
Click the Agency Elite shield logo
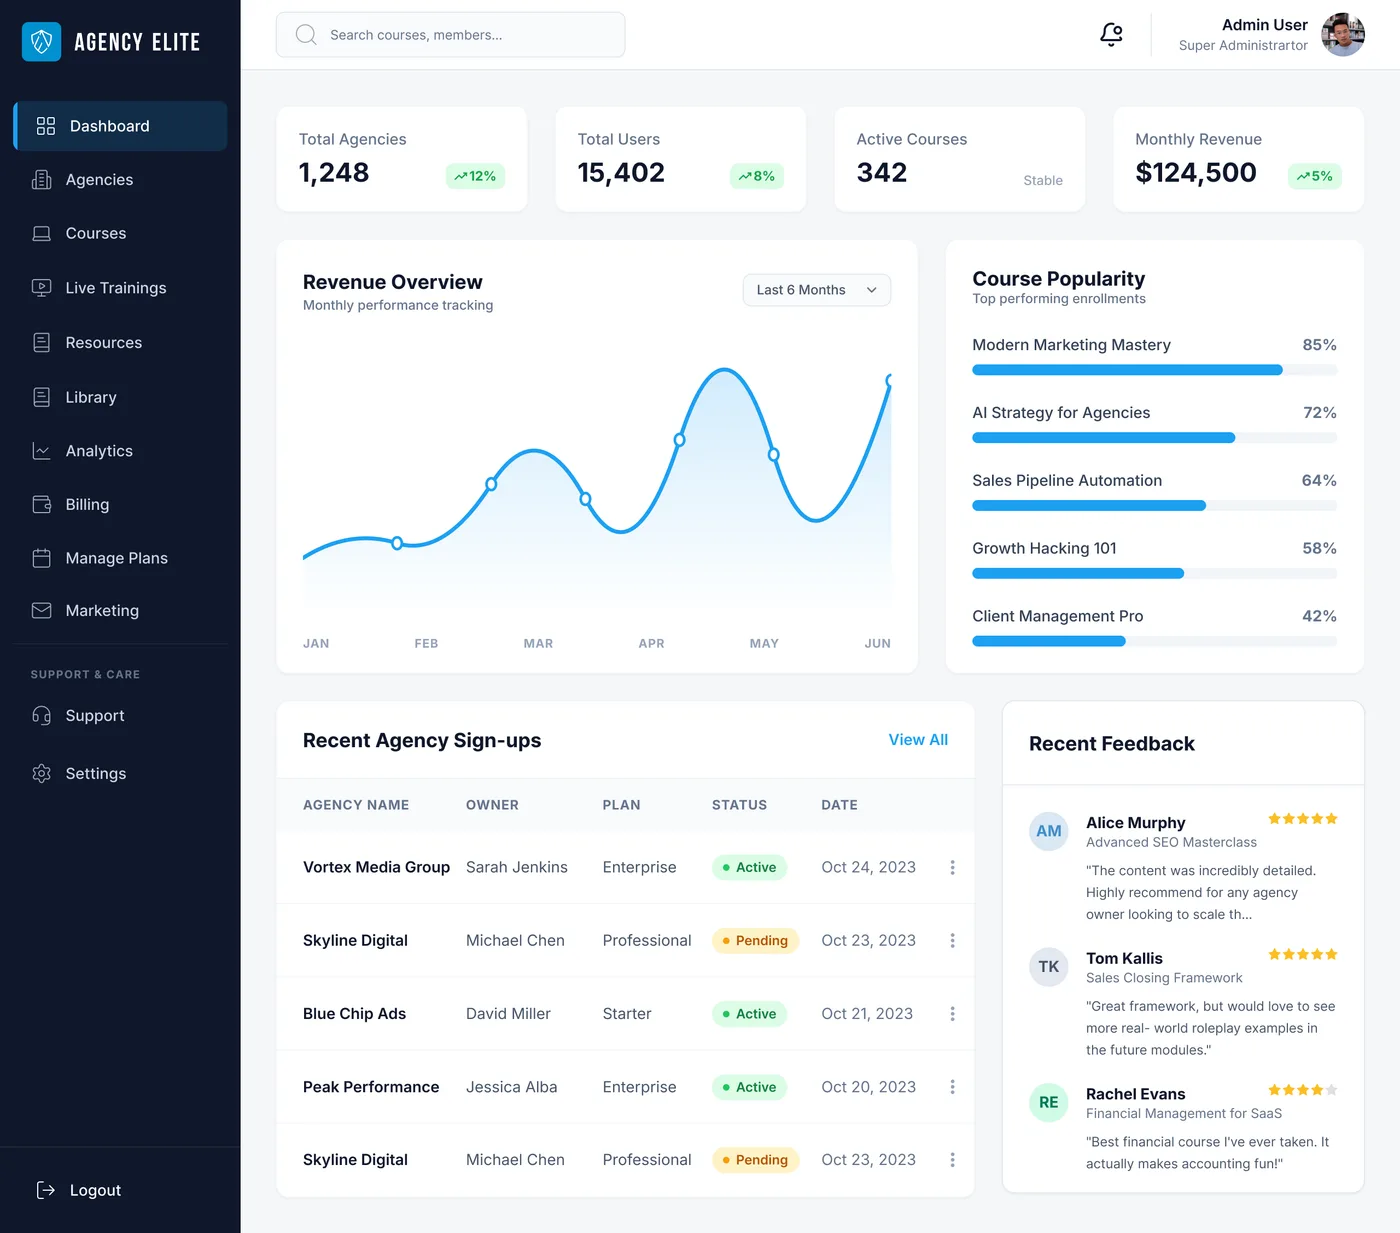[41, 42]
